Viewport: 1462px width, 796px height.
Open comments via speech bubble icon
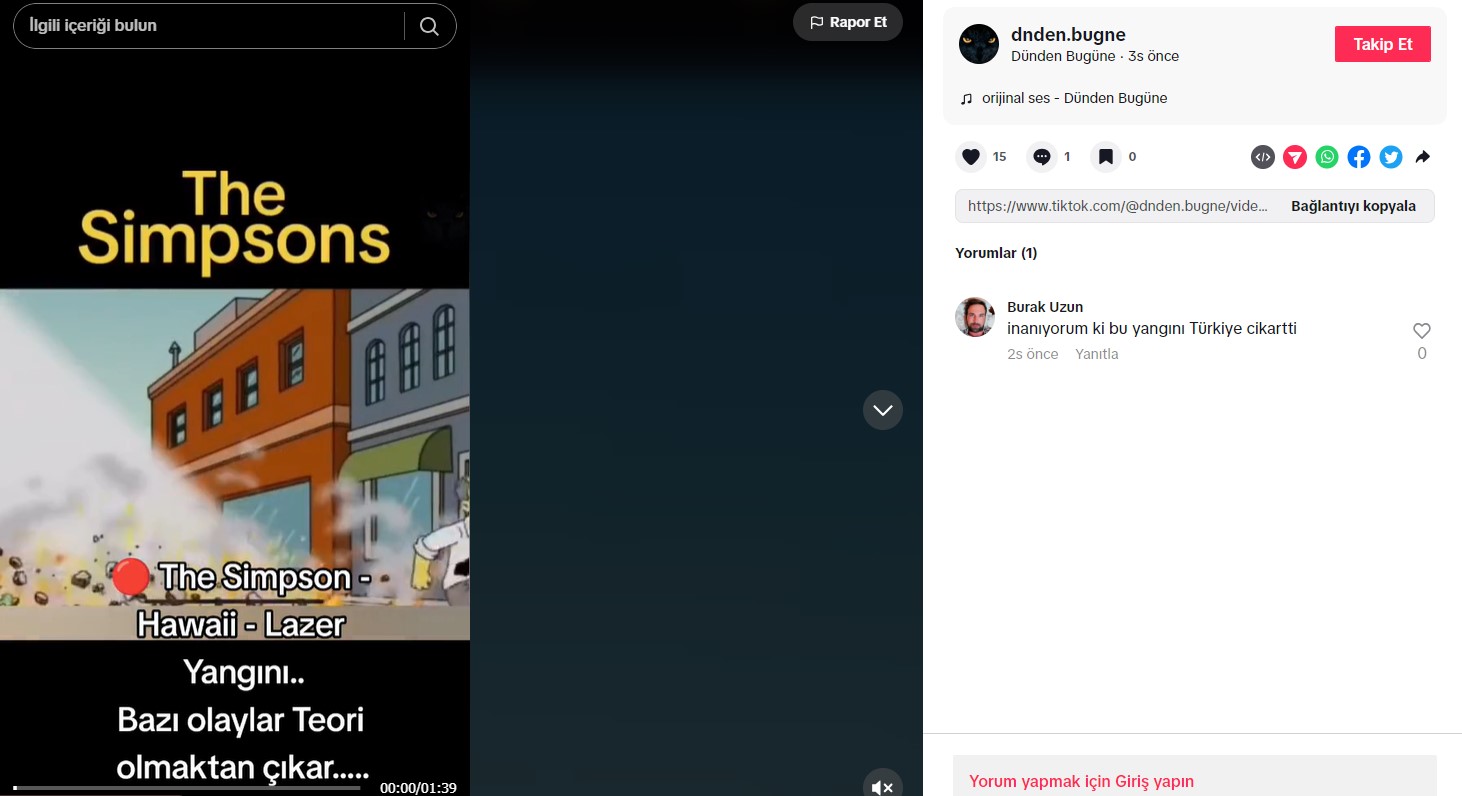1042,157
